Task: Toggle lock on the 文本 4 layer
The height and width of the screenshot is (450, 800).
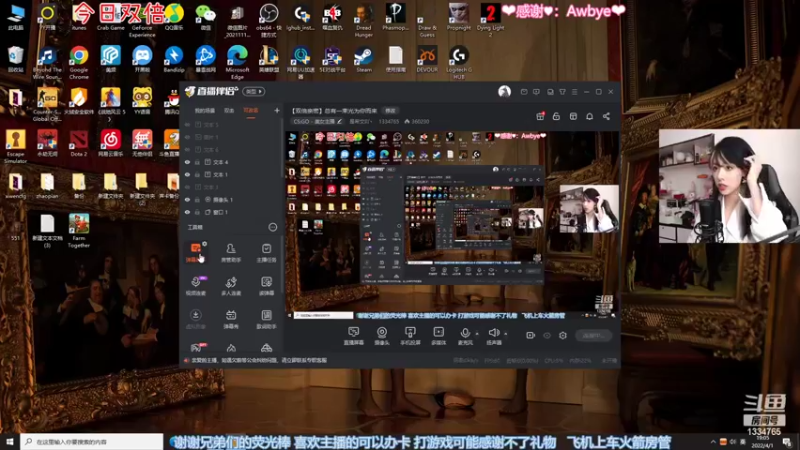Action: 197,162
